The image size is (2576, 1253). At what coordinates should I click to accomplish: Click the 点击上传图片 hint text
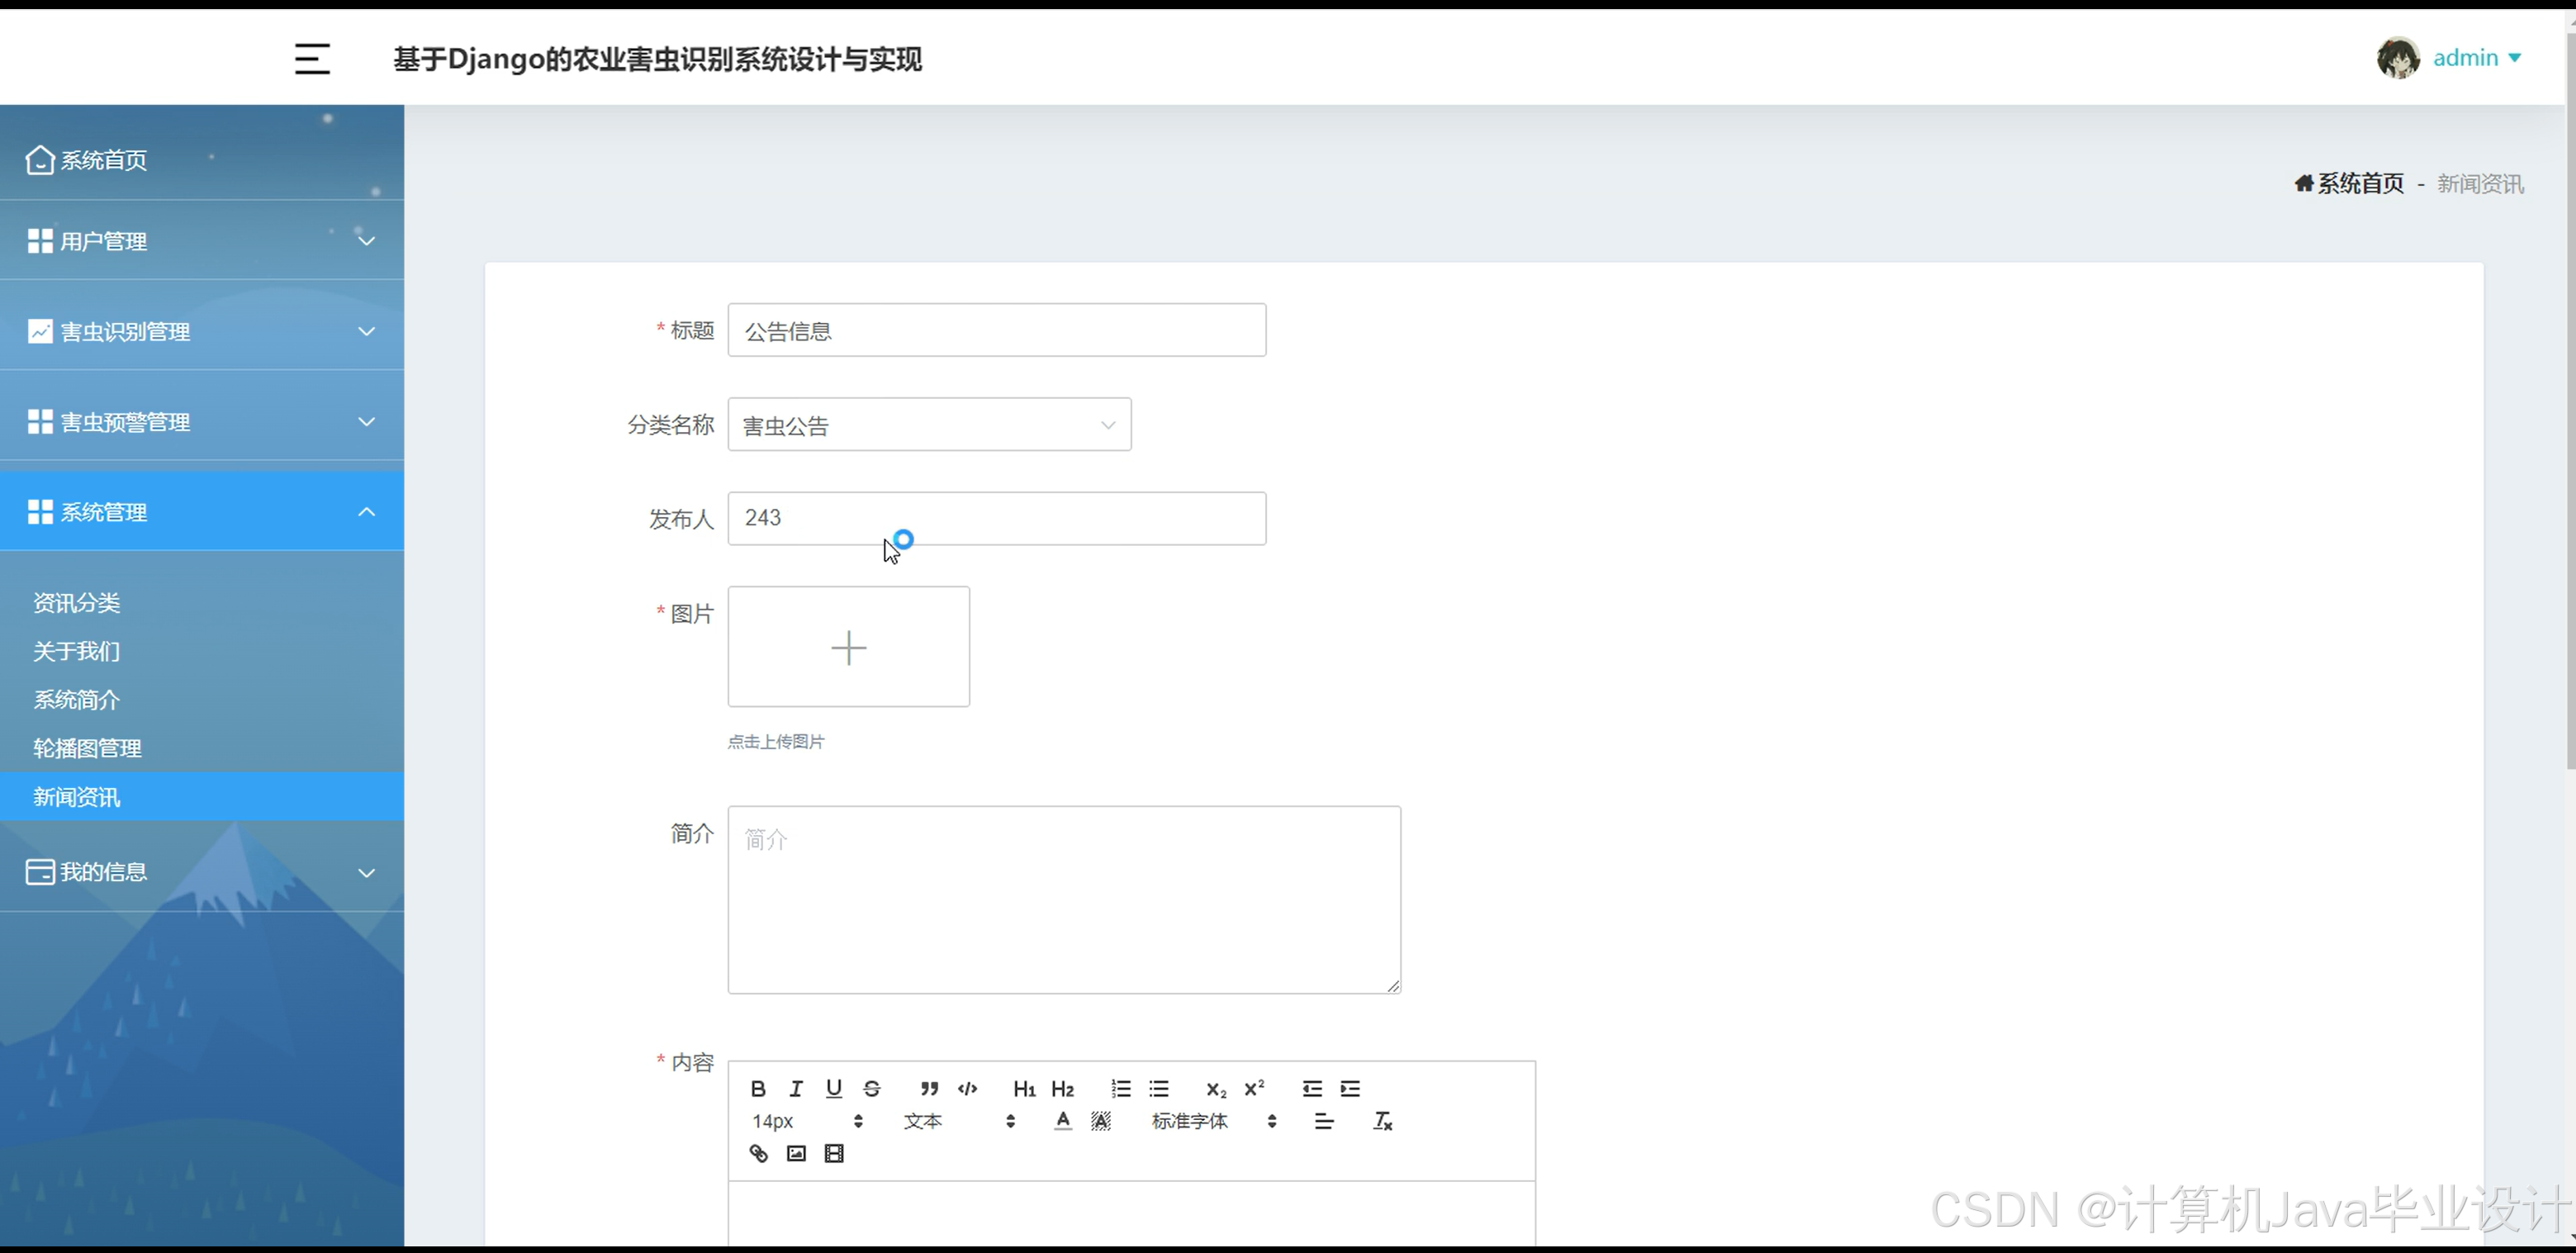coord(776,742)
